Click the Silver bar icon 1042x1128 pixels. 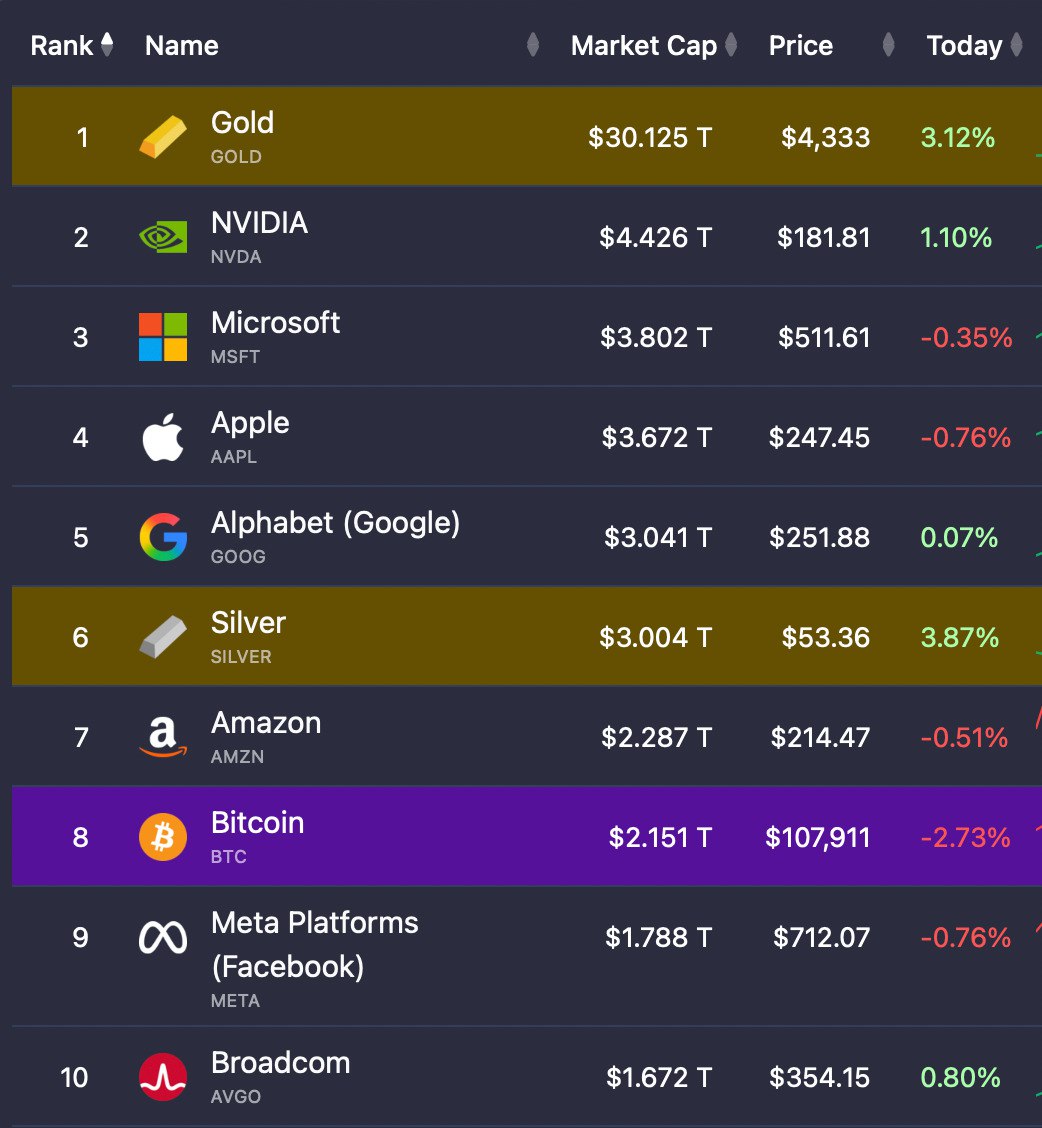[x=162, y=637]
